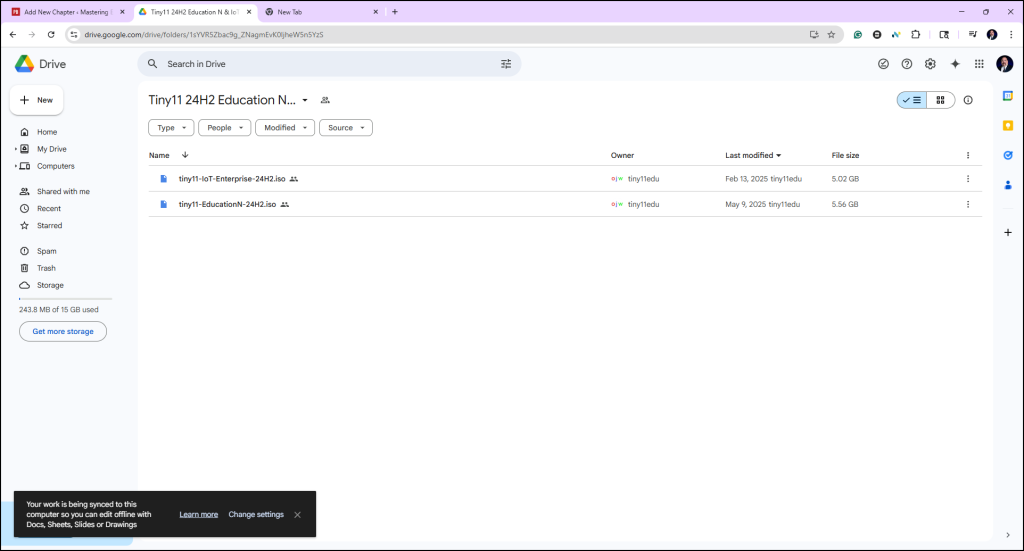Viewport: 1024px width, 551px height.
Task: Switch to list layout view
Action: pos(912,100)
